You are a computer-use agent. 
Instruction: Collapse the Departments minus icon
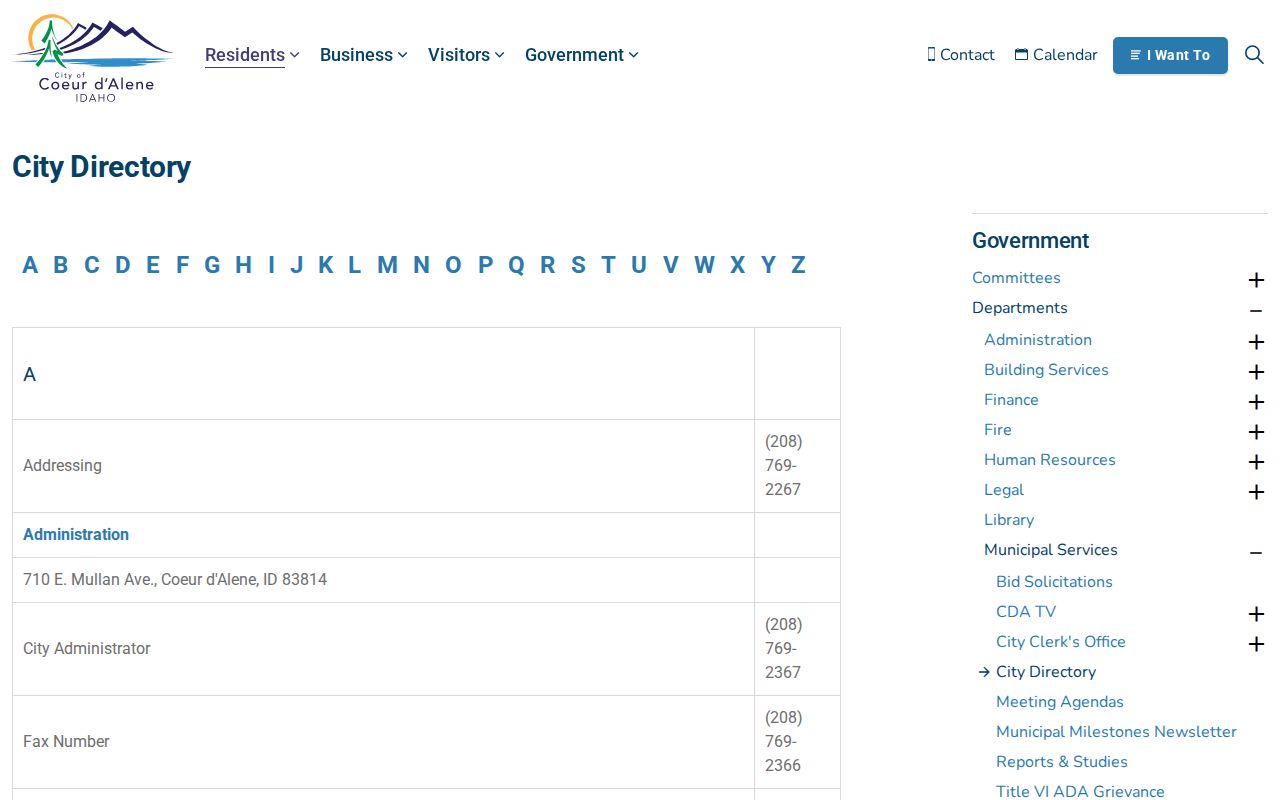tap(1256, 311)
